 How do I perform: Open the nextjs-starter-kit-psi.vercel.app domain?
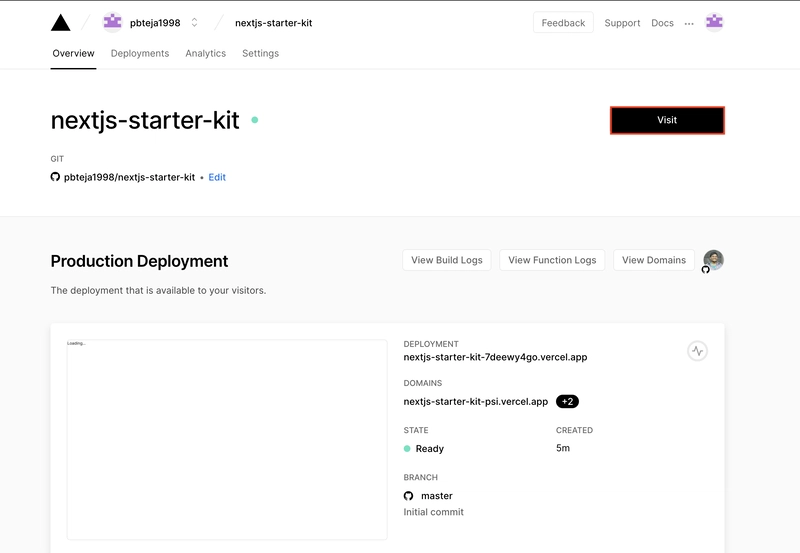(476, 401)
